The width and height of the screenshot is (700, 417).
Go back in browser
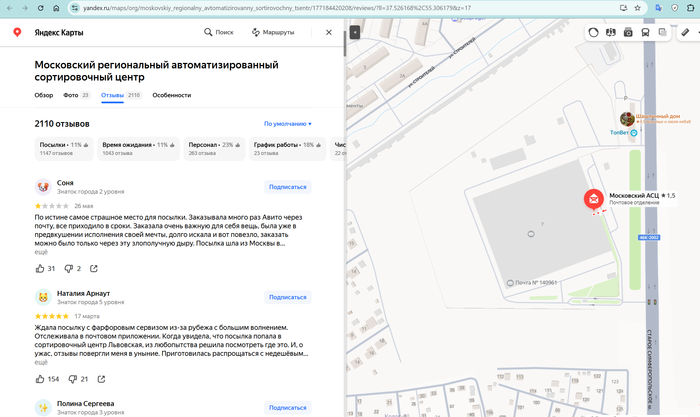pos(9,8)
